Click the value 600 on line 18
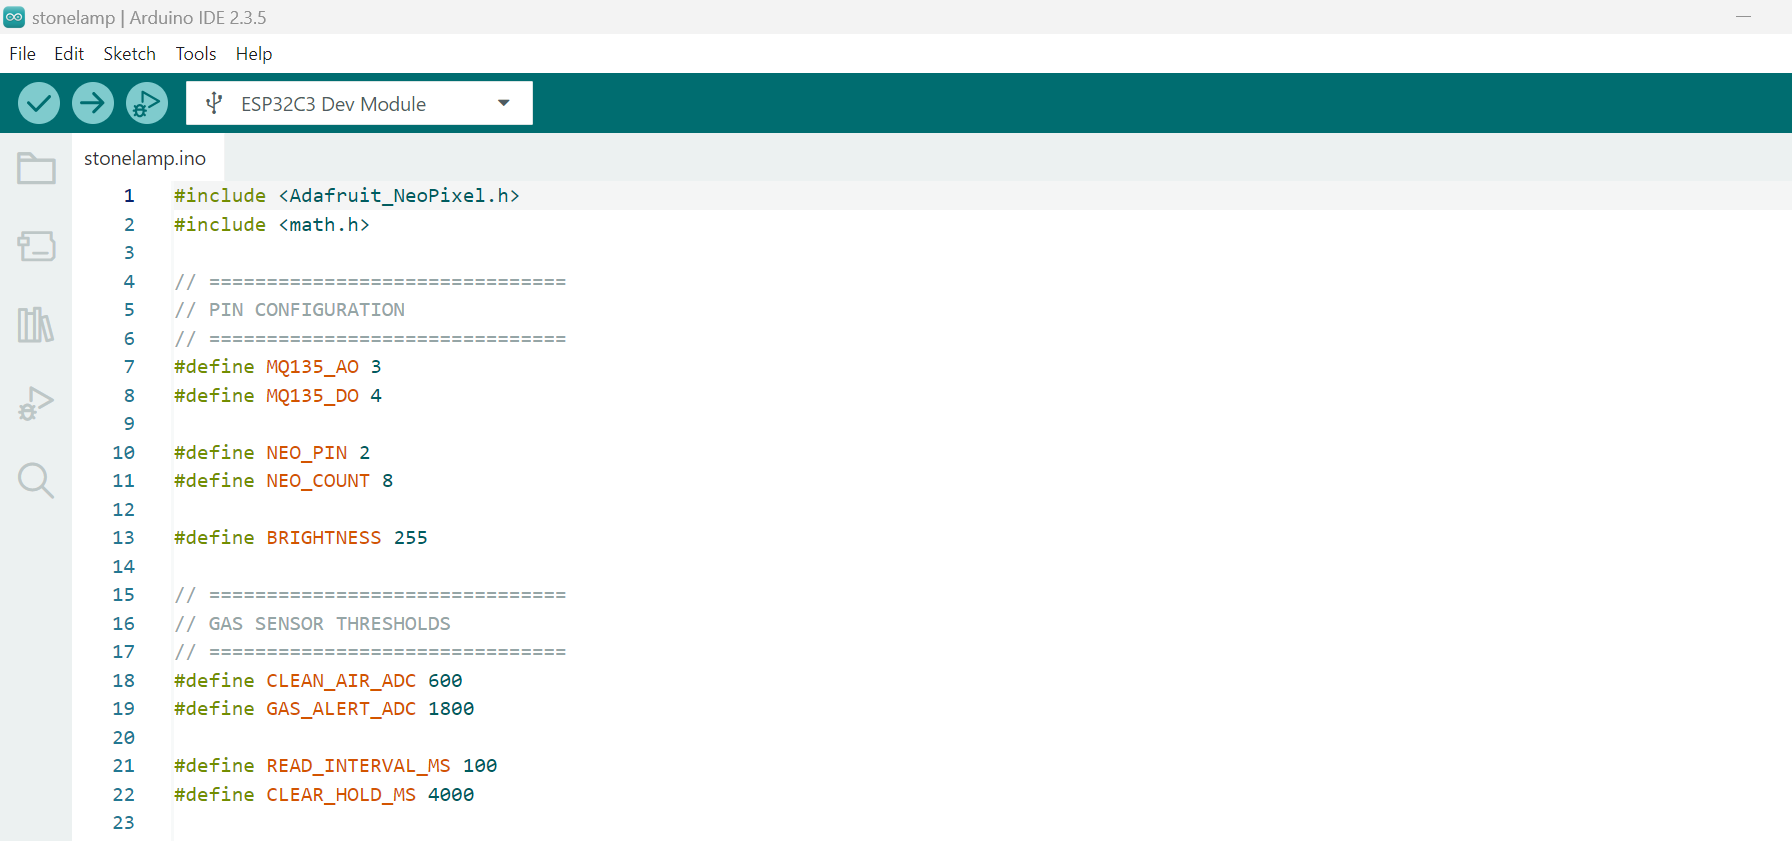1792x841 pixels. (x=446, y=681)
